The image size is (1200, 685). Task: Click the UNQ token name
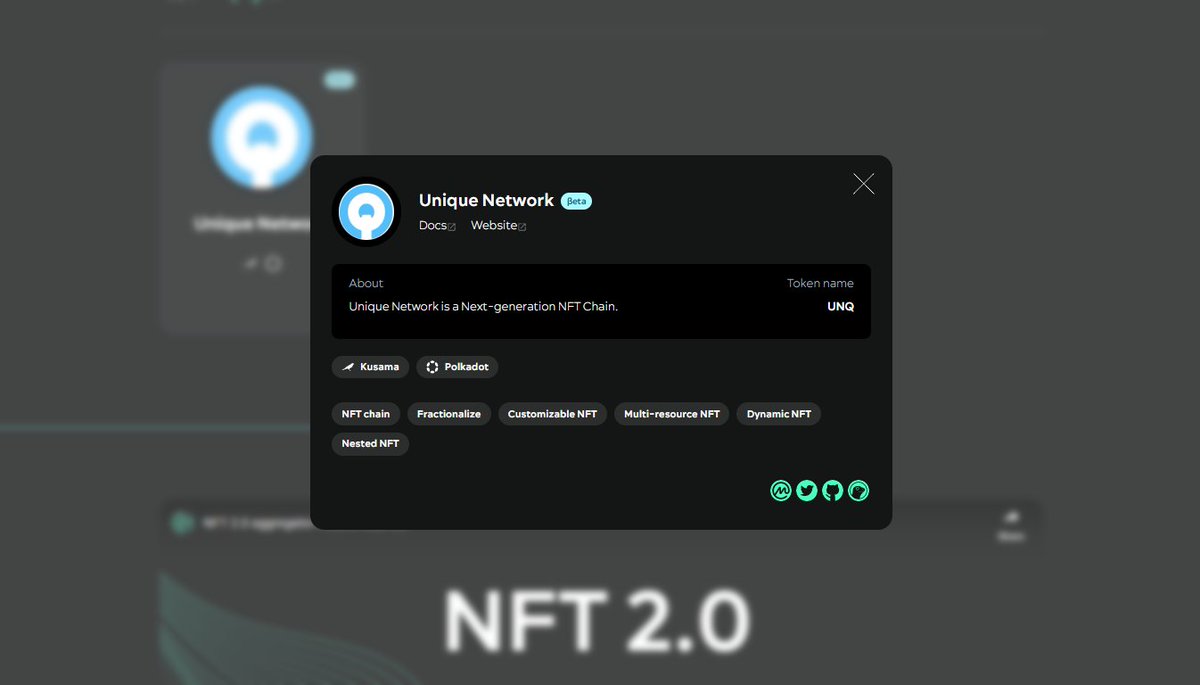(x=841, y=307)
